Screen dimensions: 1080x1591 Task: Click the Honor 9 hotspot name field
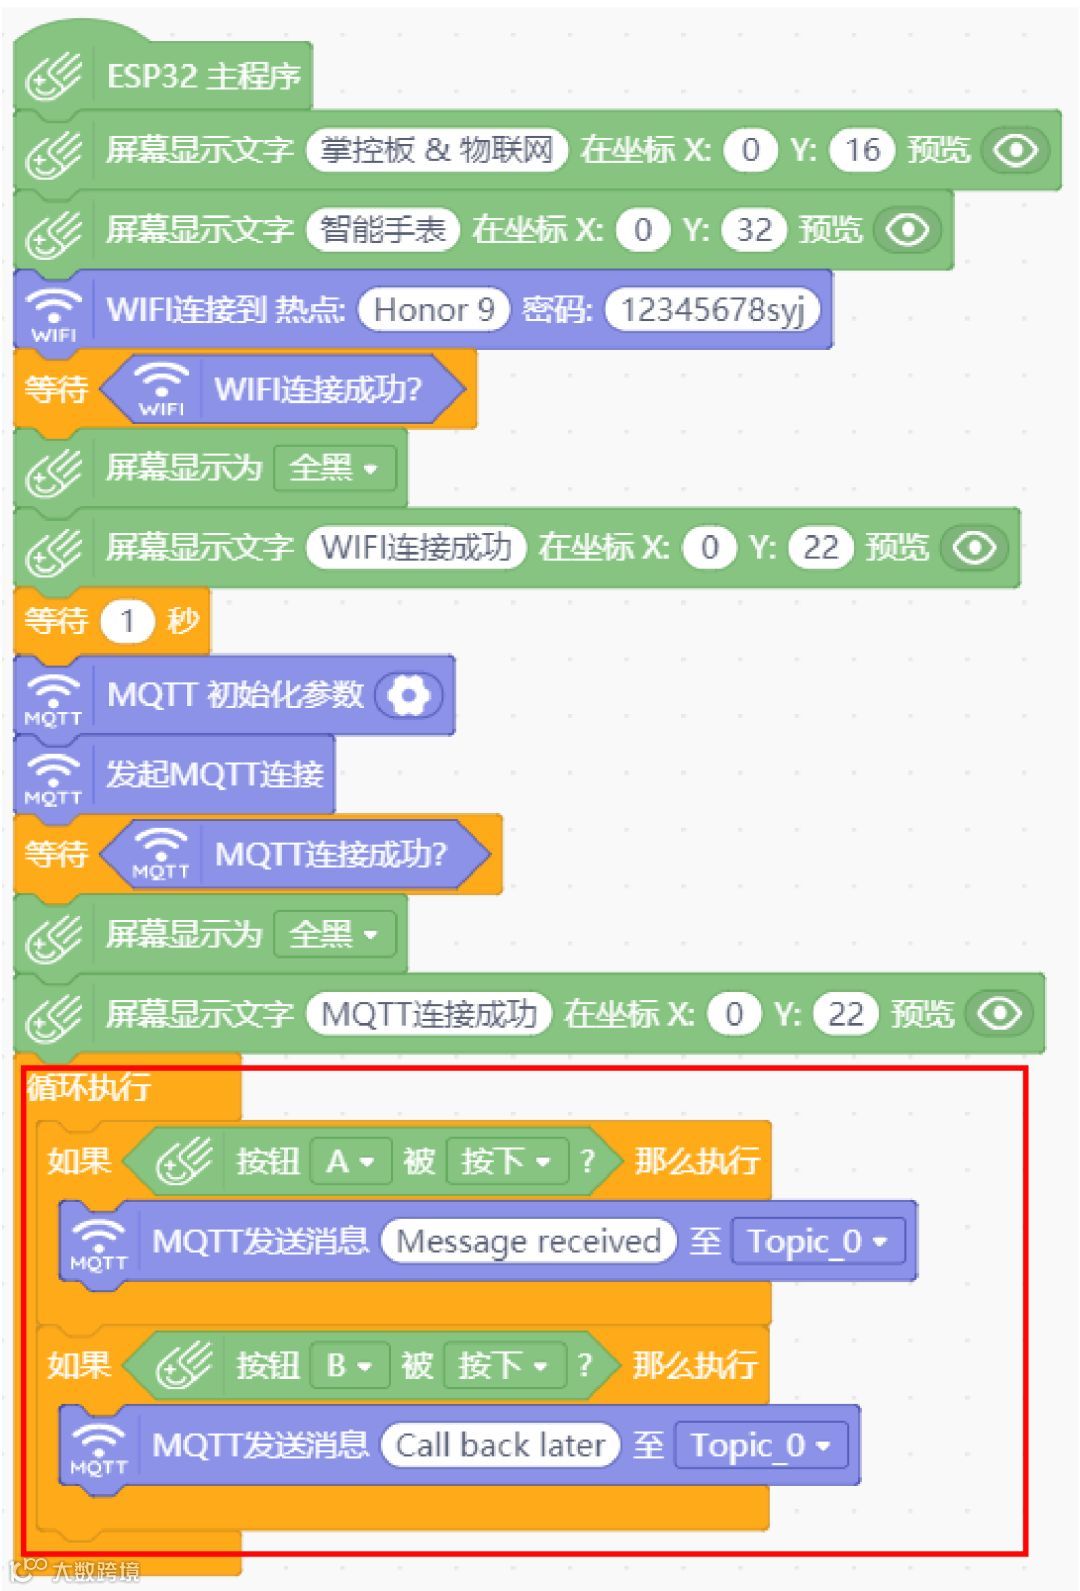coord(434,310)
